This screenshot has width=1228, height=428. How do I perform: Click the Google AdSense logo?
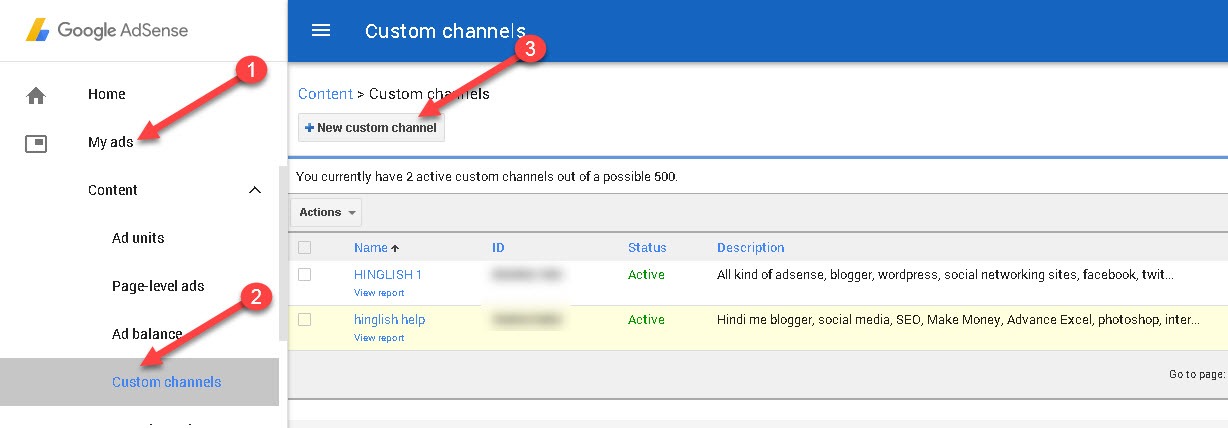pos(107,30)
